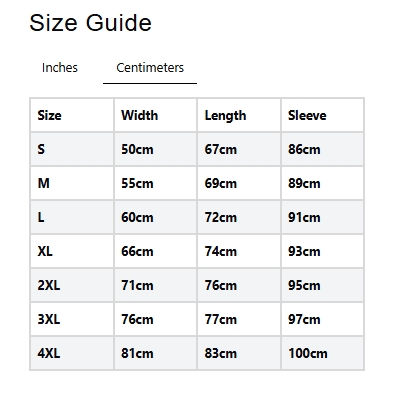Click the Width column header
This screenshot has width=394, height=396.
[x=139, y=115]
